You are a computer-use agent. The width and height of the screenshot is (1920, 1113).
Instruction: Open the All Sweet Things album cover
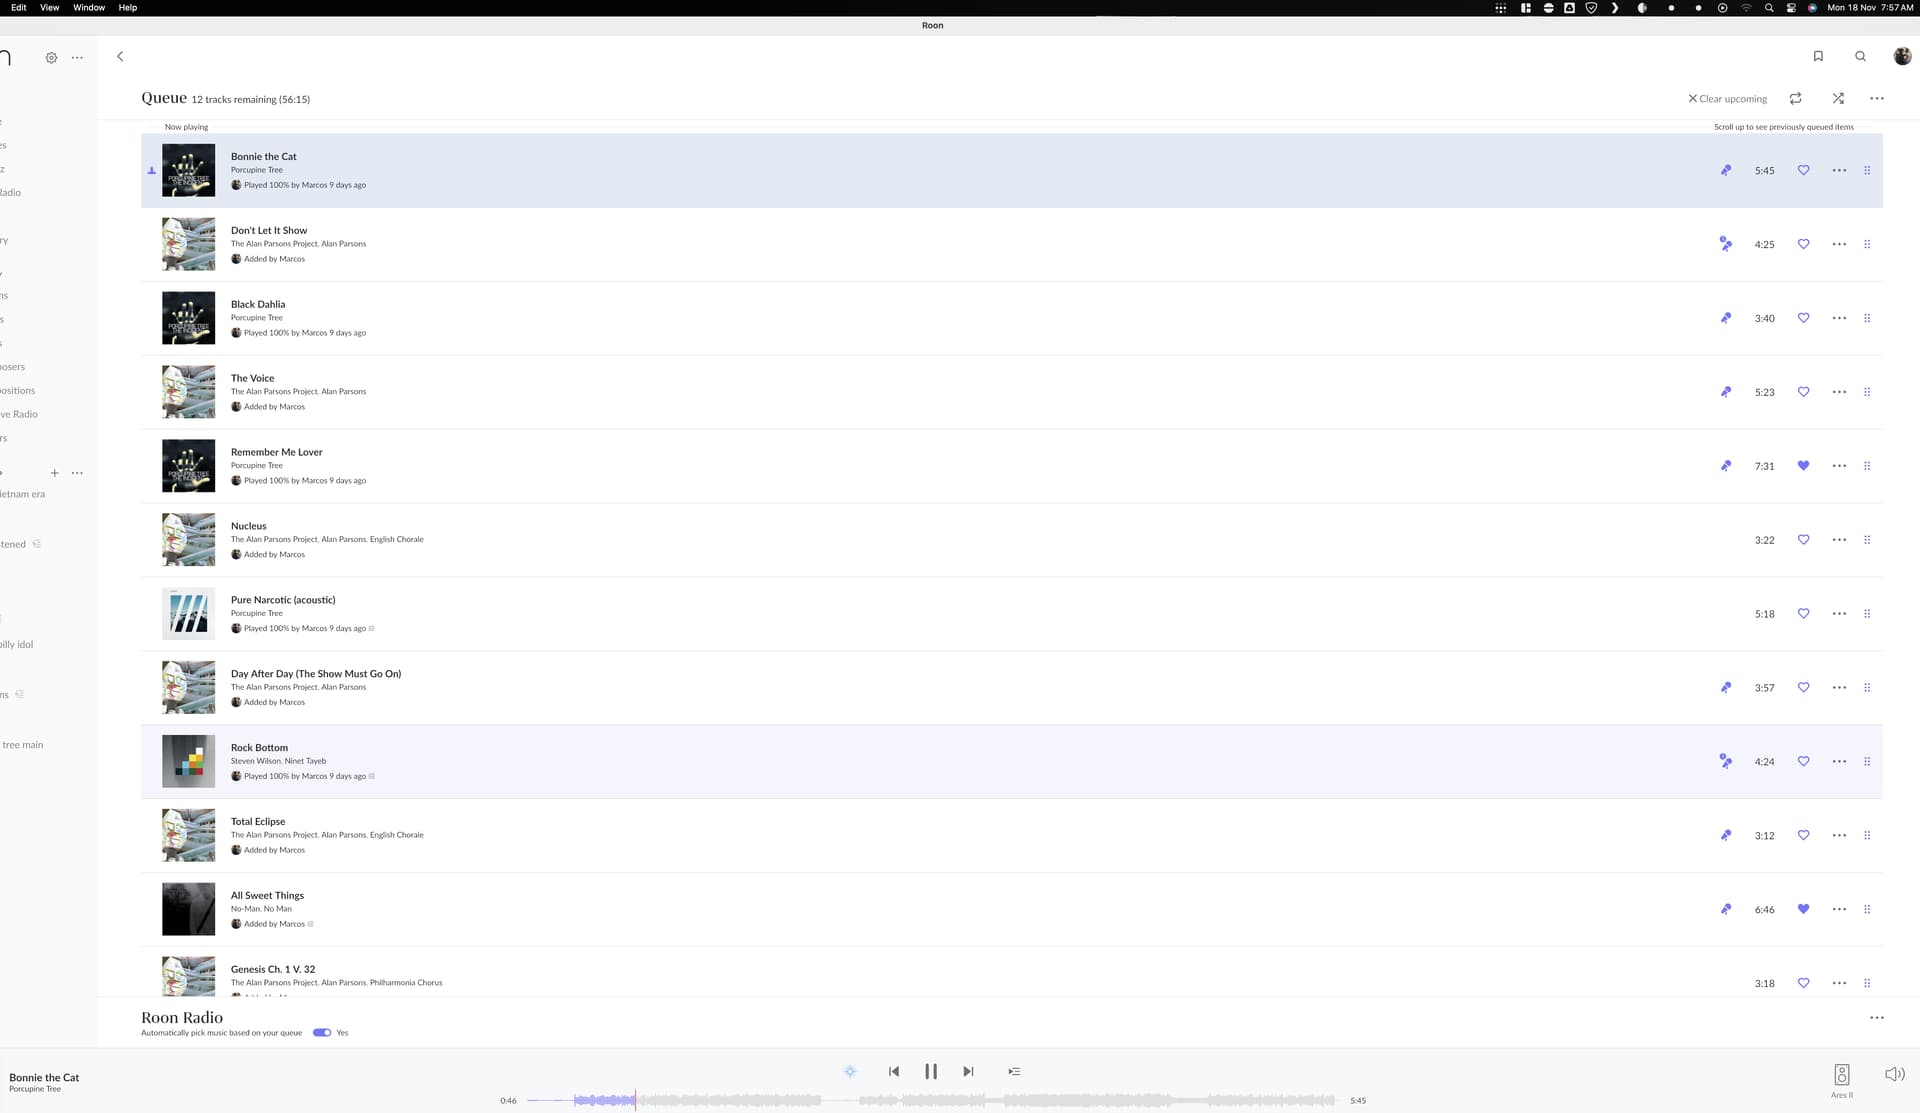[x=188, y=909]
